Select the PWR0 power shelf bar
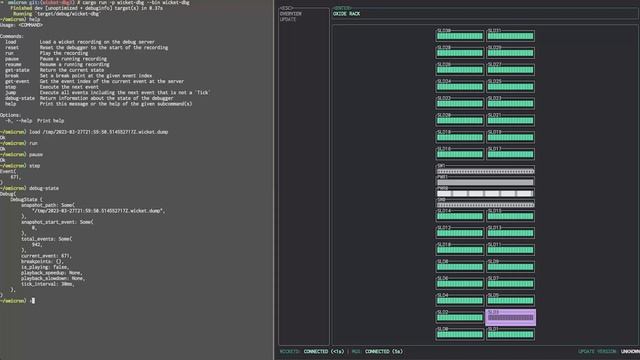The image size is (640, 360). point(485,193)
